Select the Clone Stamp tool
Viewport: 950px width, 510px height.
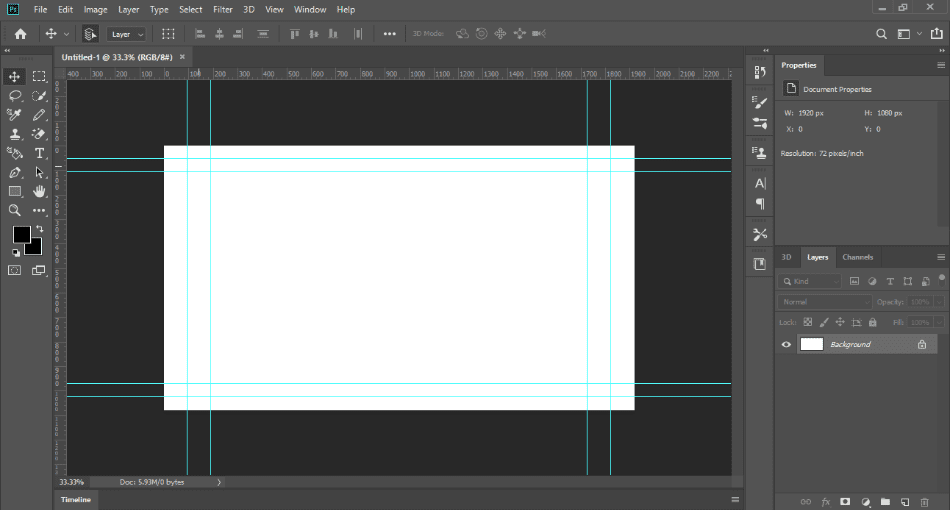(x=15, y=134)
